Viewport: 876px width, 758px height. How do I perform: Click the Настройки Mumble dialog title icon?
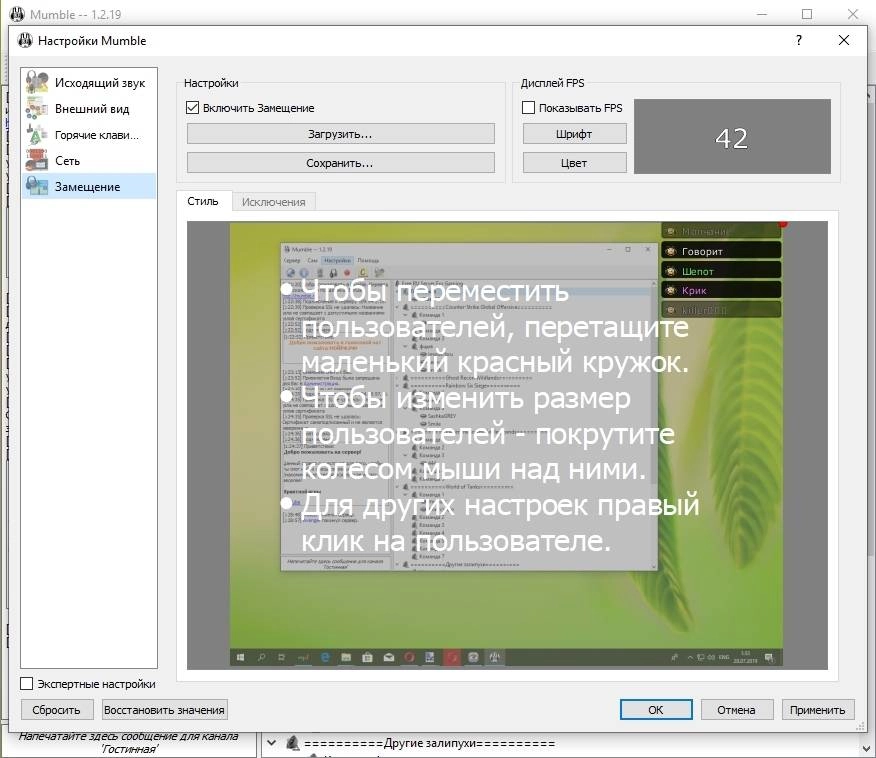point(25,40)
